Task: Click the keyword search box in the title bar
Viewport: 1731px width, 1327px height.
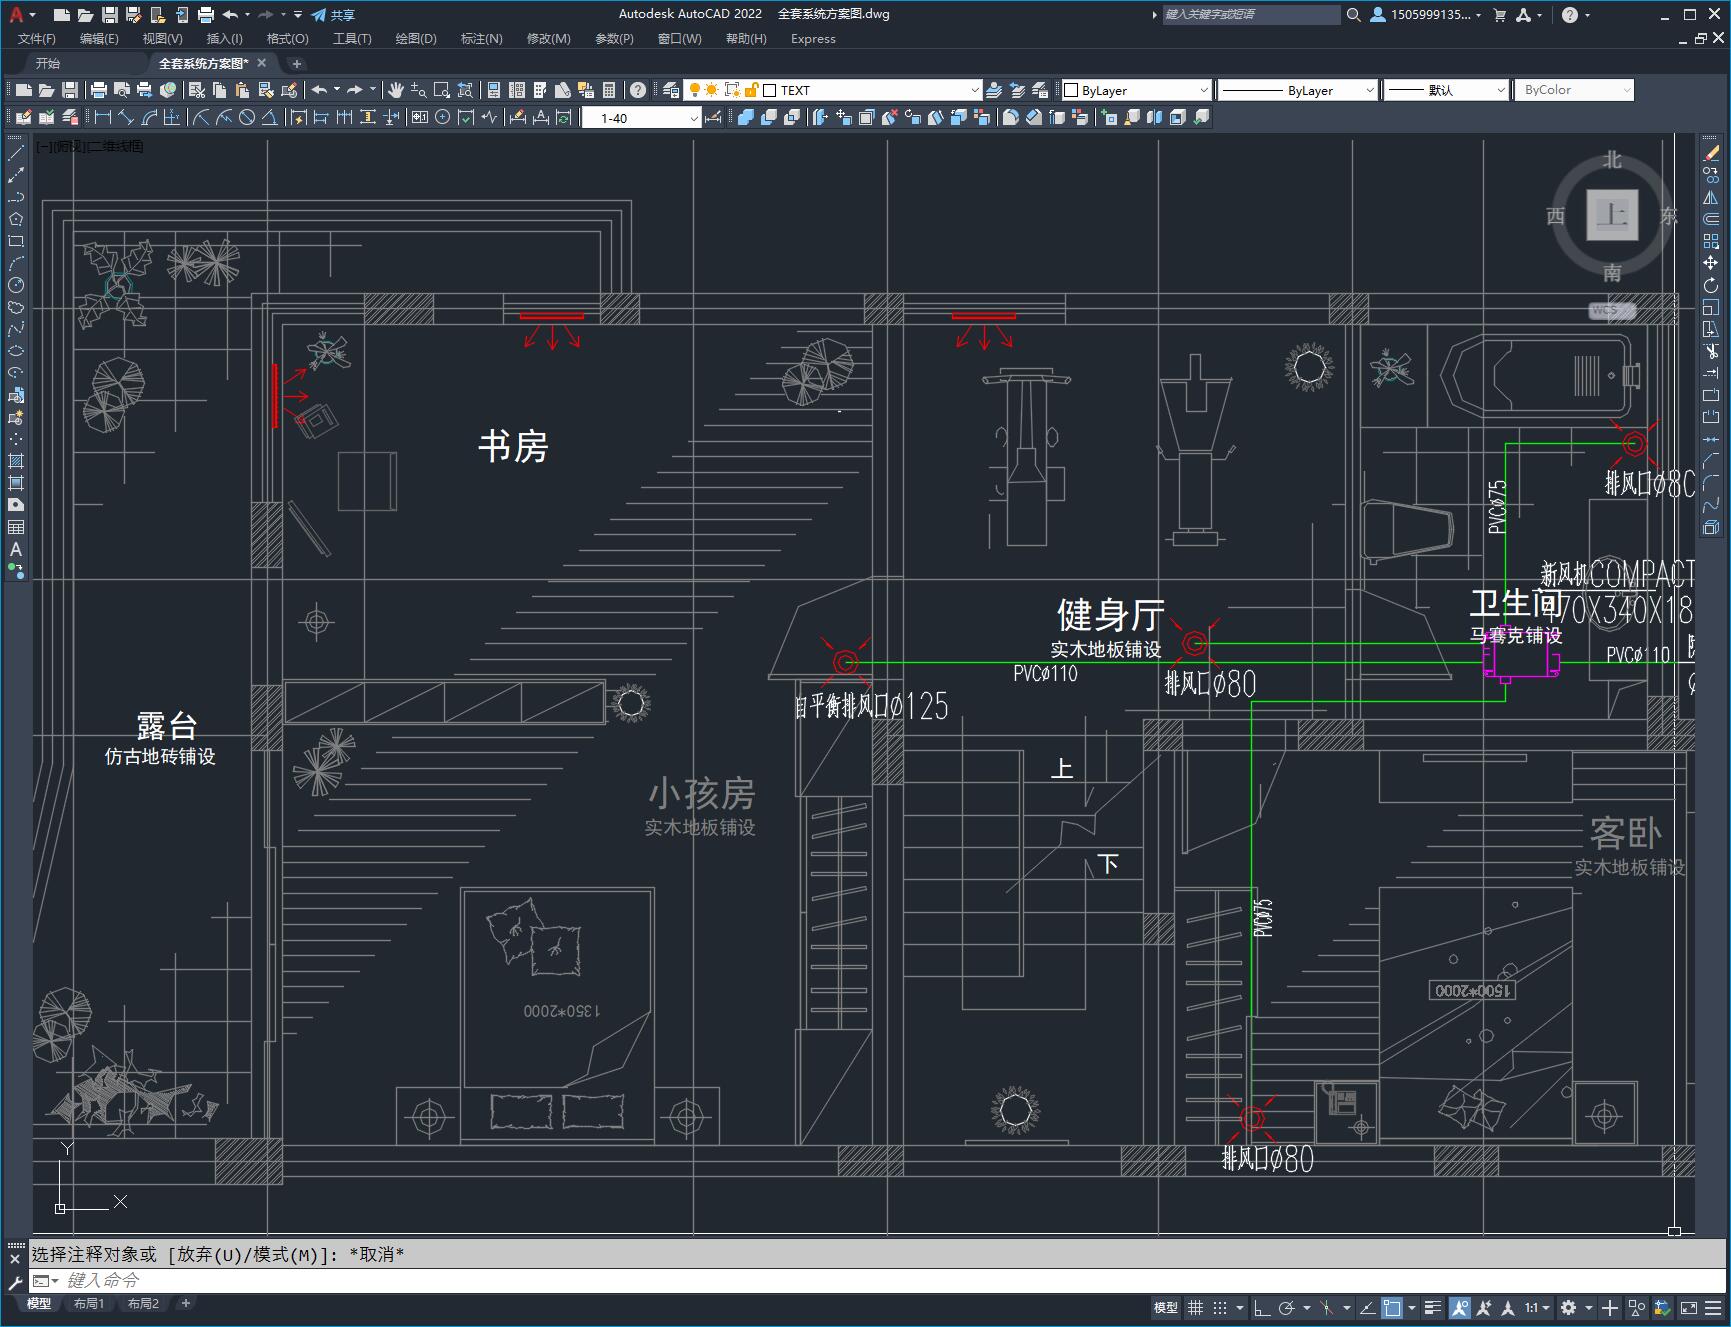Action: (x=1251, y=15)
